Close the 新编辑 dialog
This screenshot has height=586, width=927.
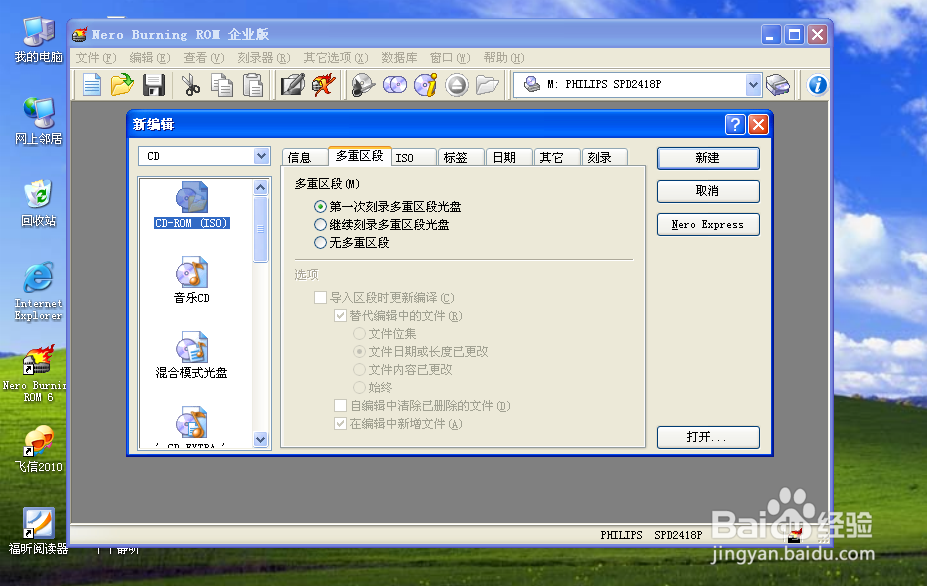point(758,125)
